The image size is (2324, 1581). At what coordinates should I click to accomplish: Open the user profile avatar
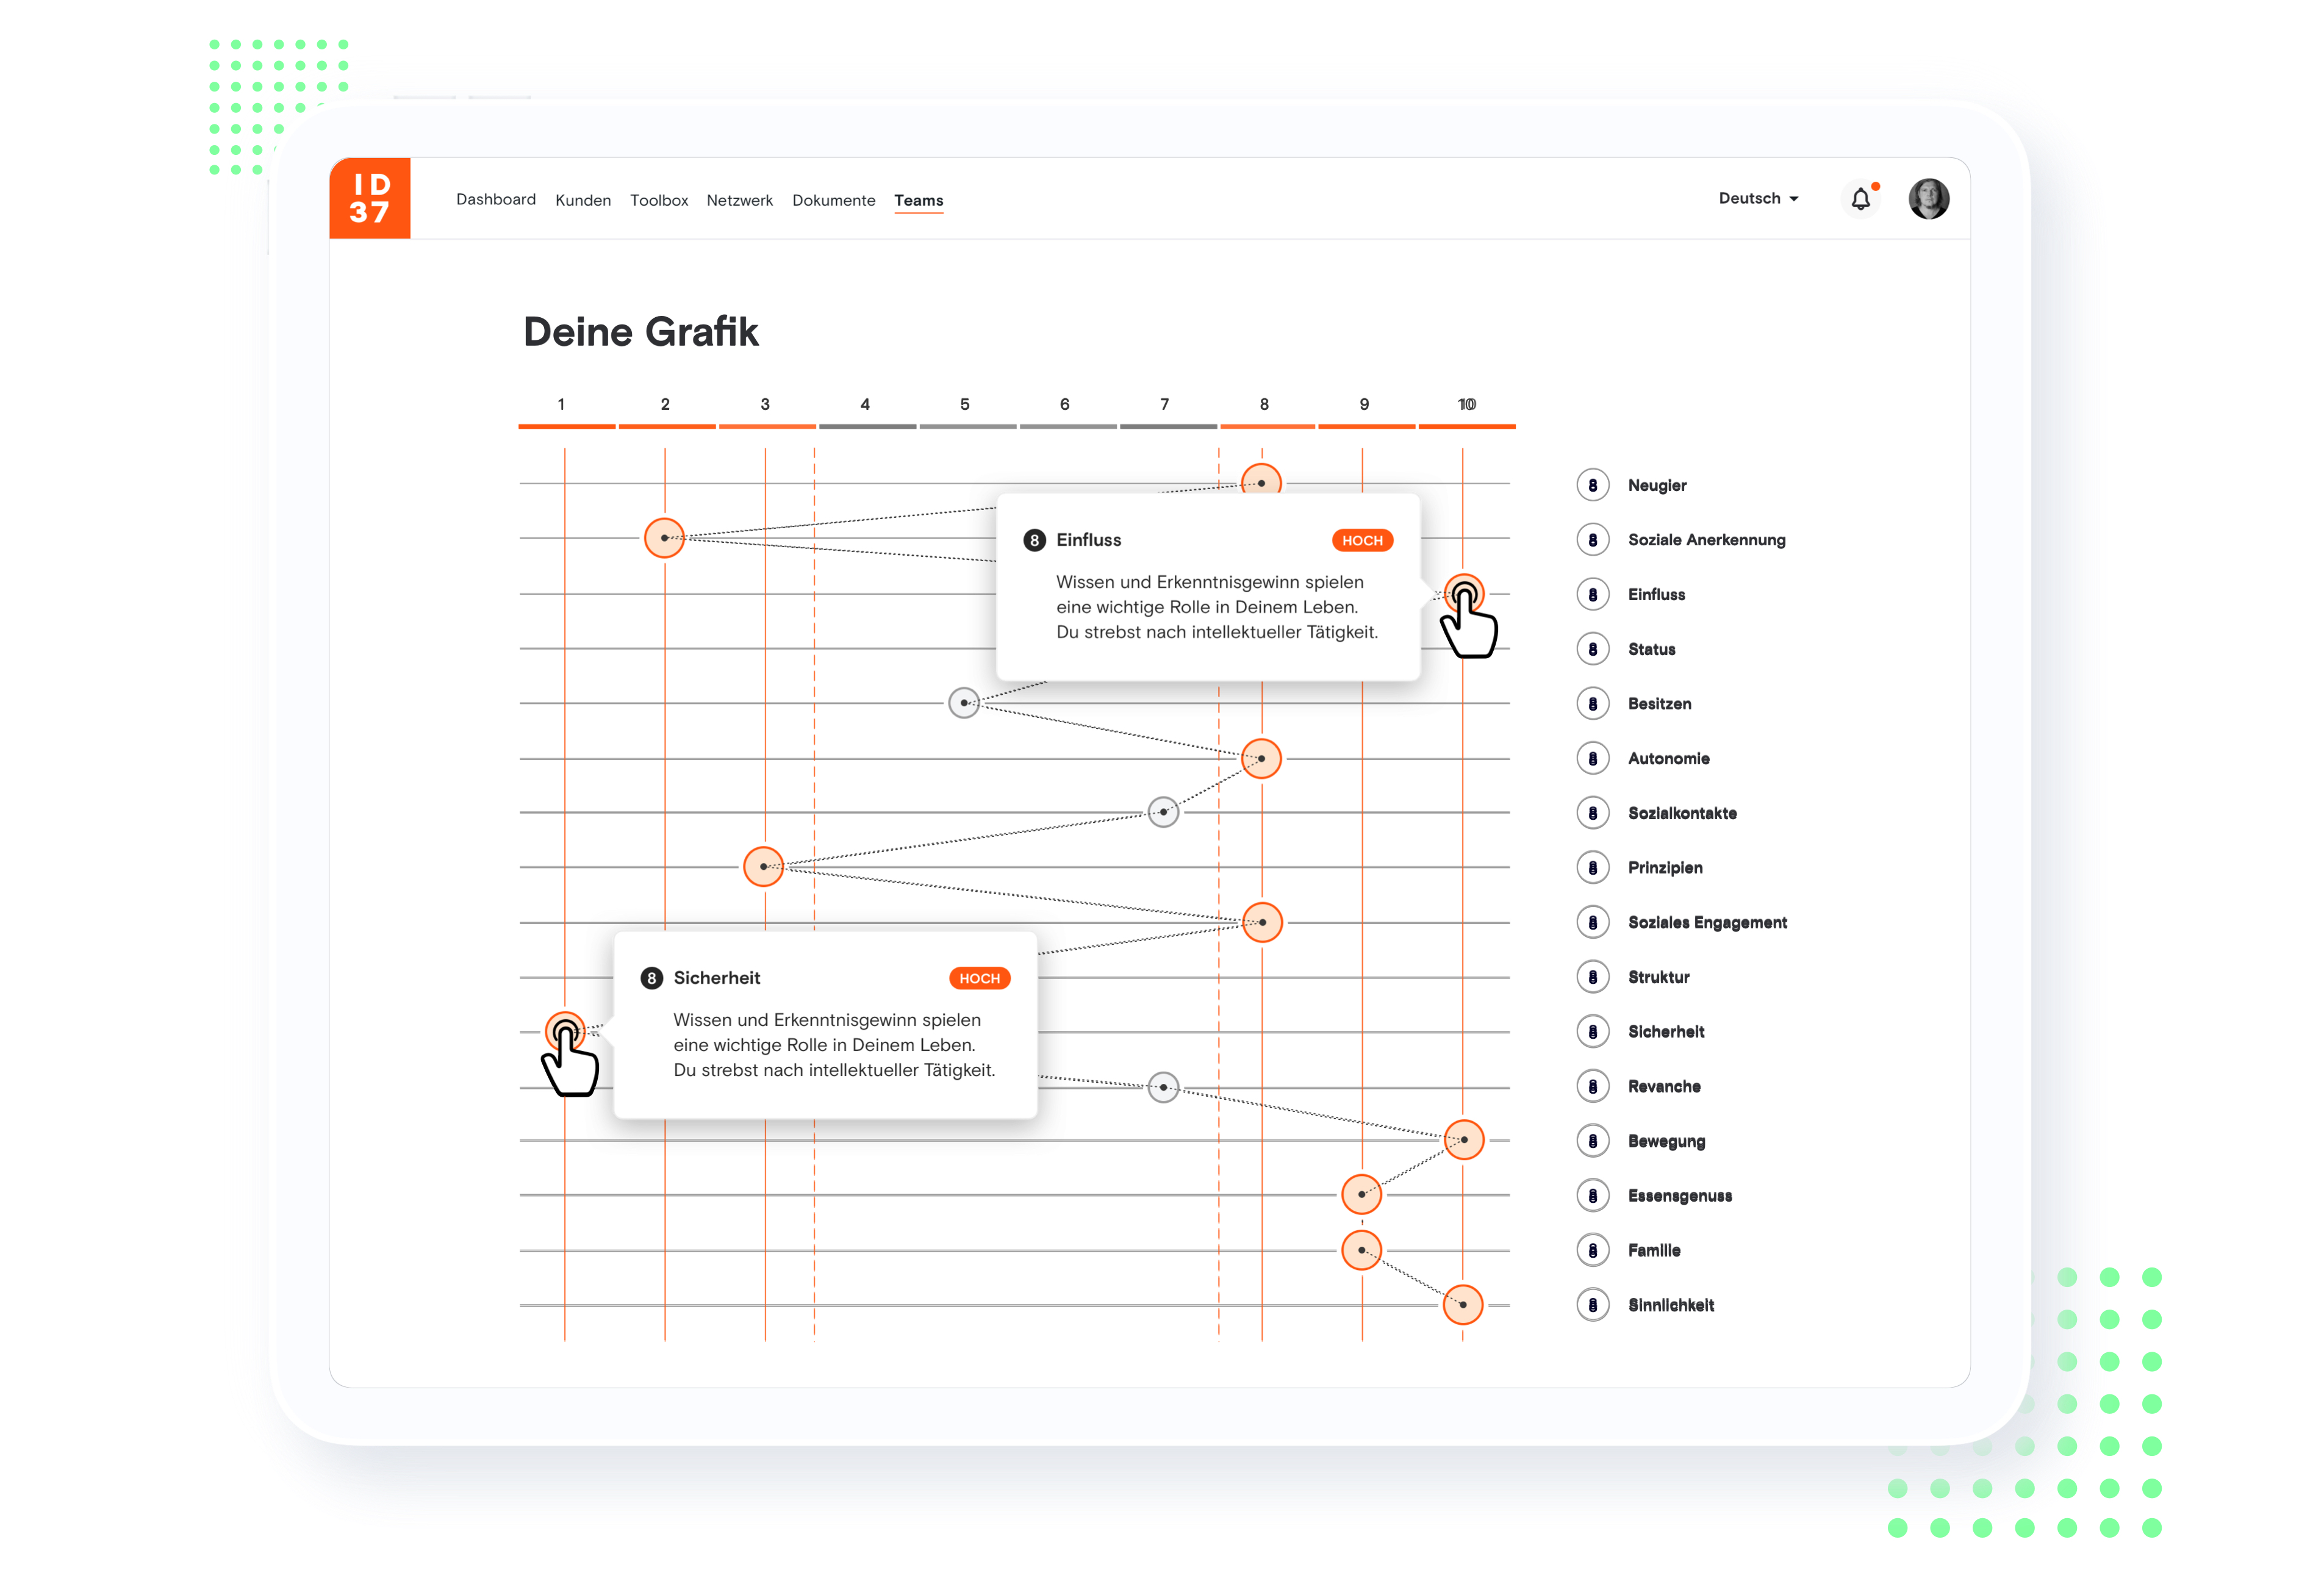[x=1928, y=199]
